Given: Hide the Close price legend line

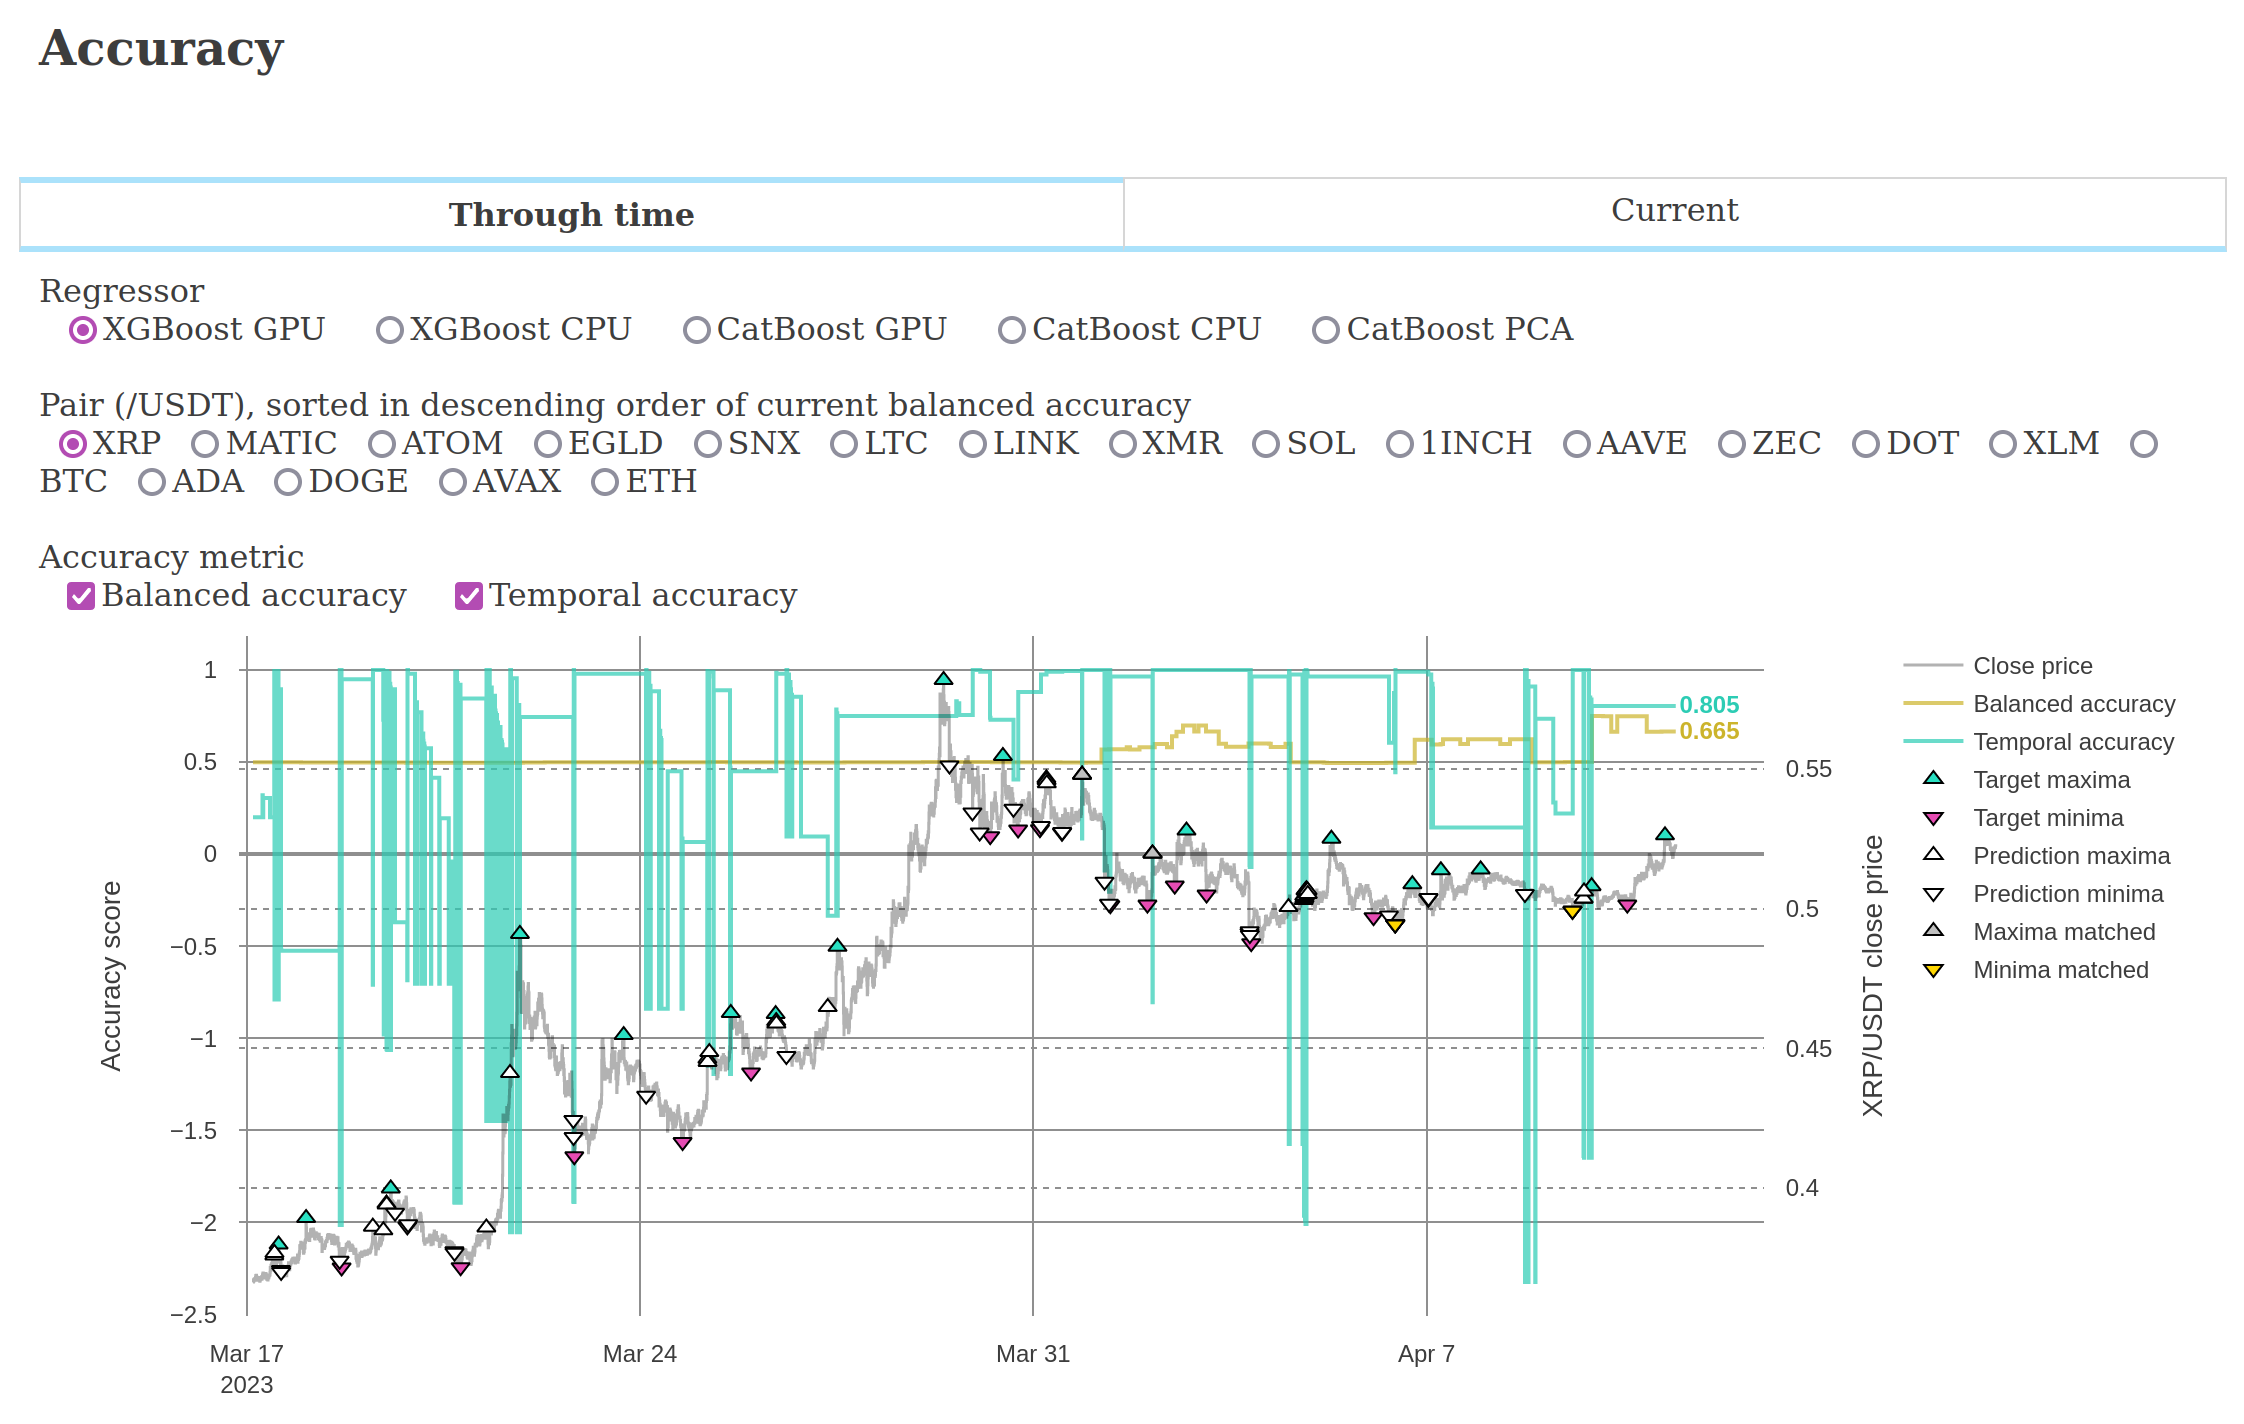Looking at the screenshot, I should [x=1933, y=665].
